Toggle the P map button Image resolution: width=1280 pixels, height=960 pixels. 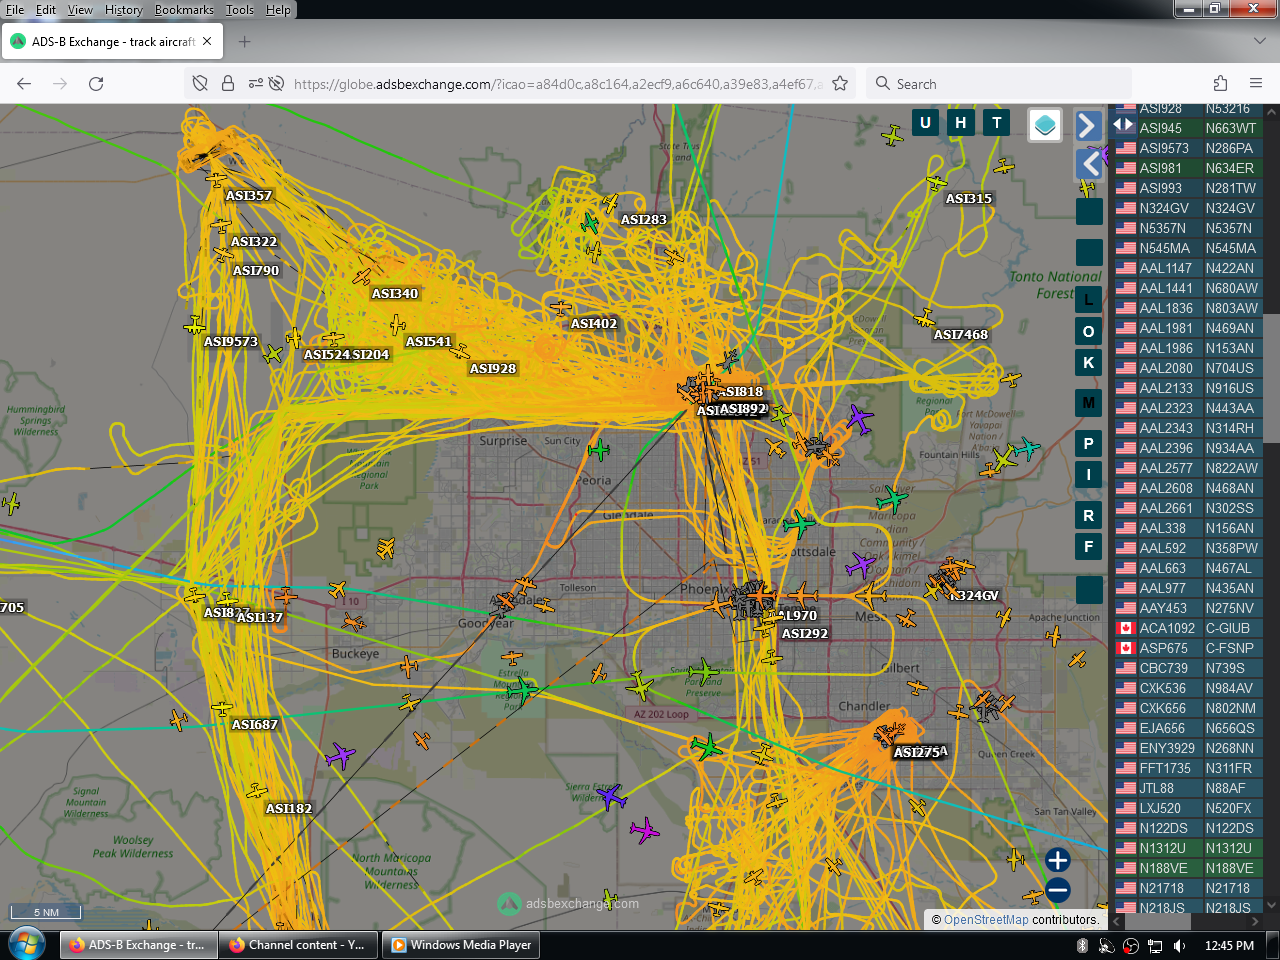point(1089,443)
